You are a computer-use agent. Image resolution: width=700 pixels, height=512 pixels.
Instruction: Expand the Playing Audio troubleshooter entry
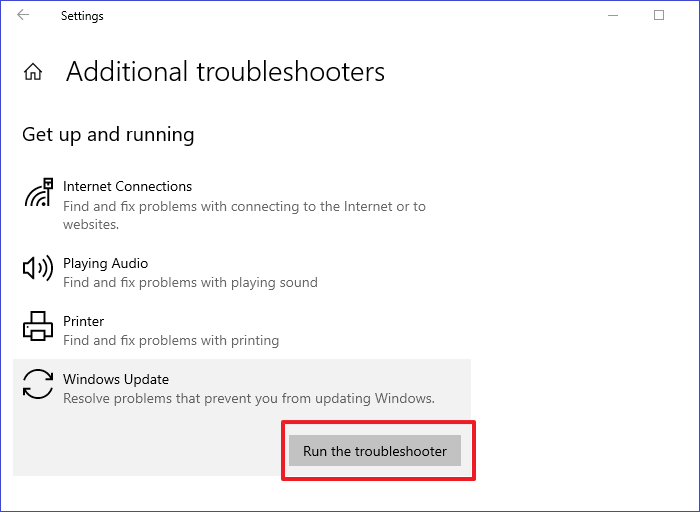[x=105, y=264]
